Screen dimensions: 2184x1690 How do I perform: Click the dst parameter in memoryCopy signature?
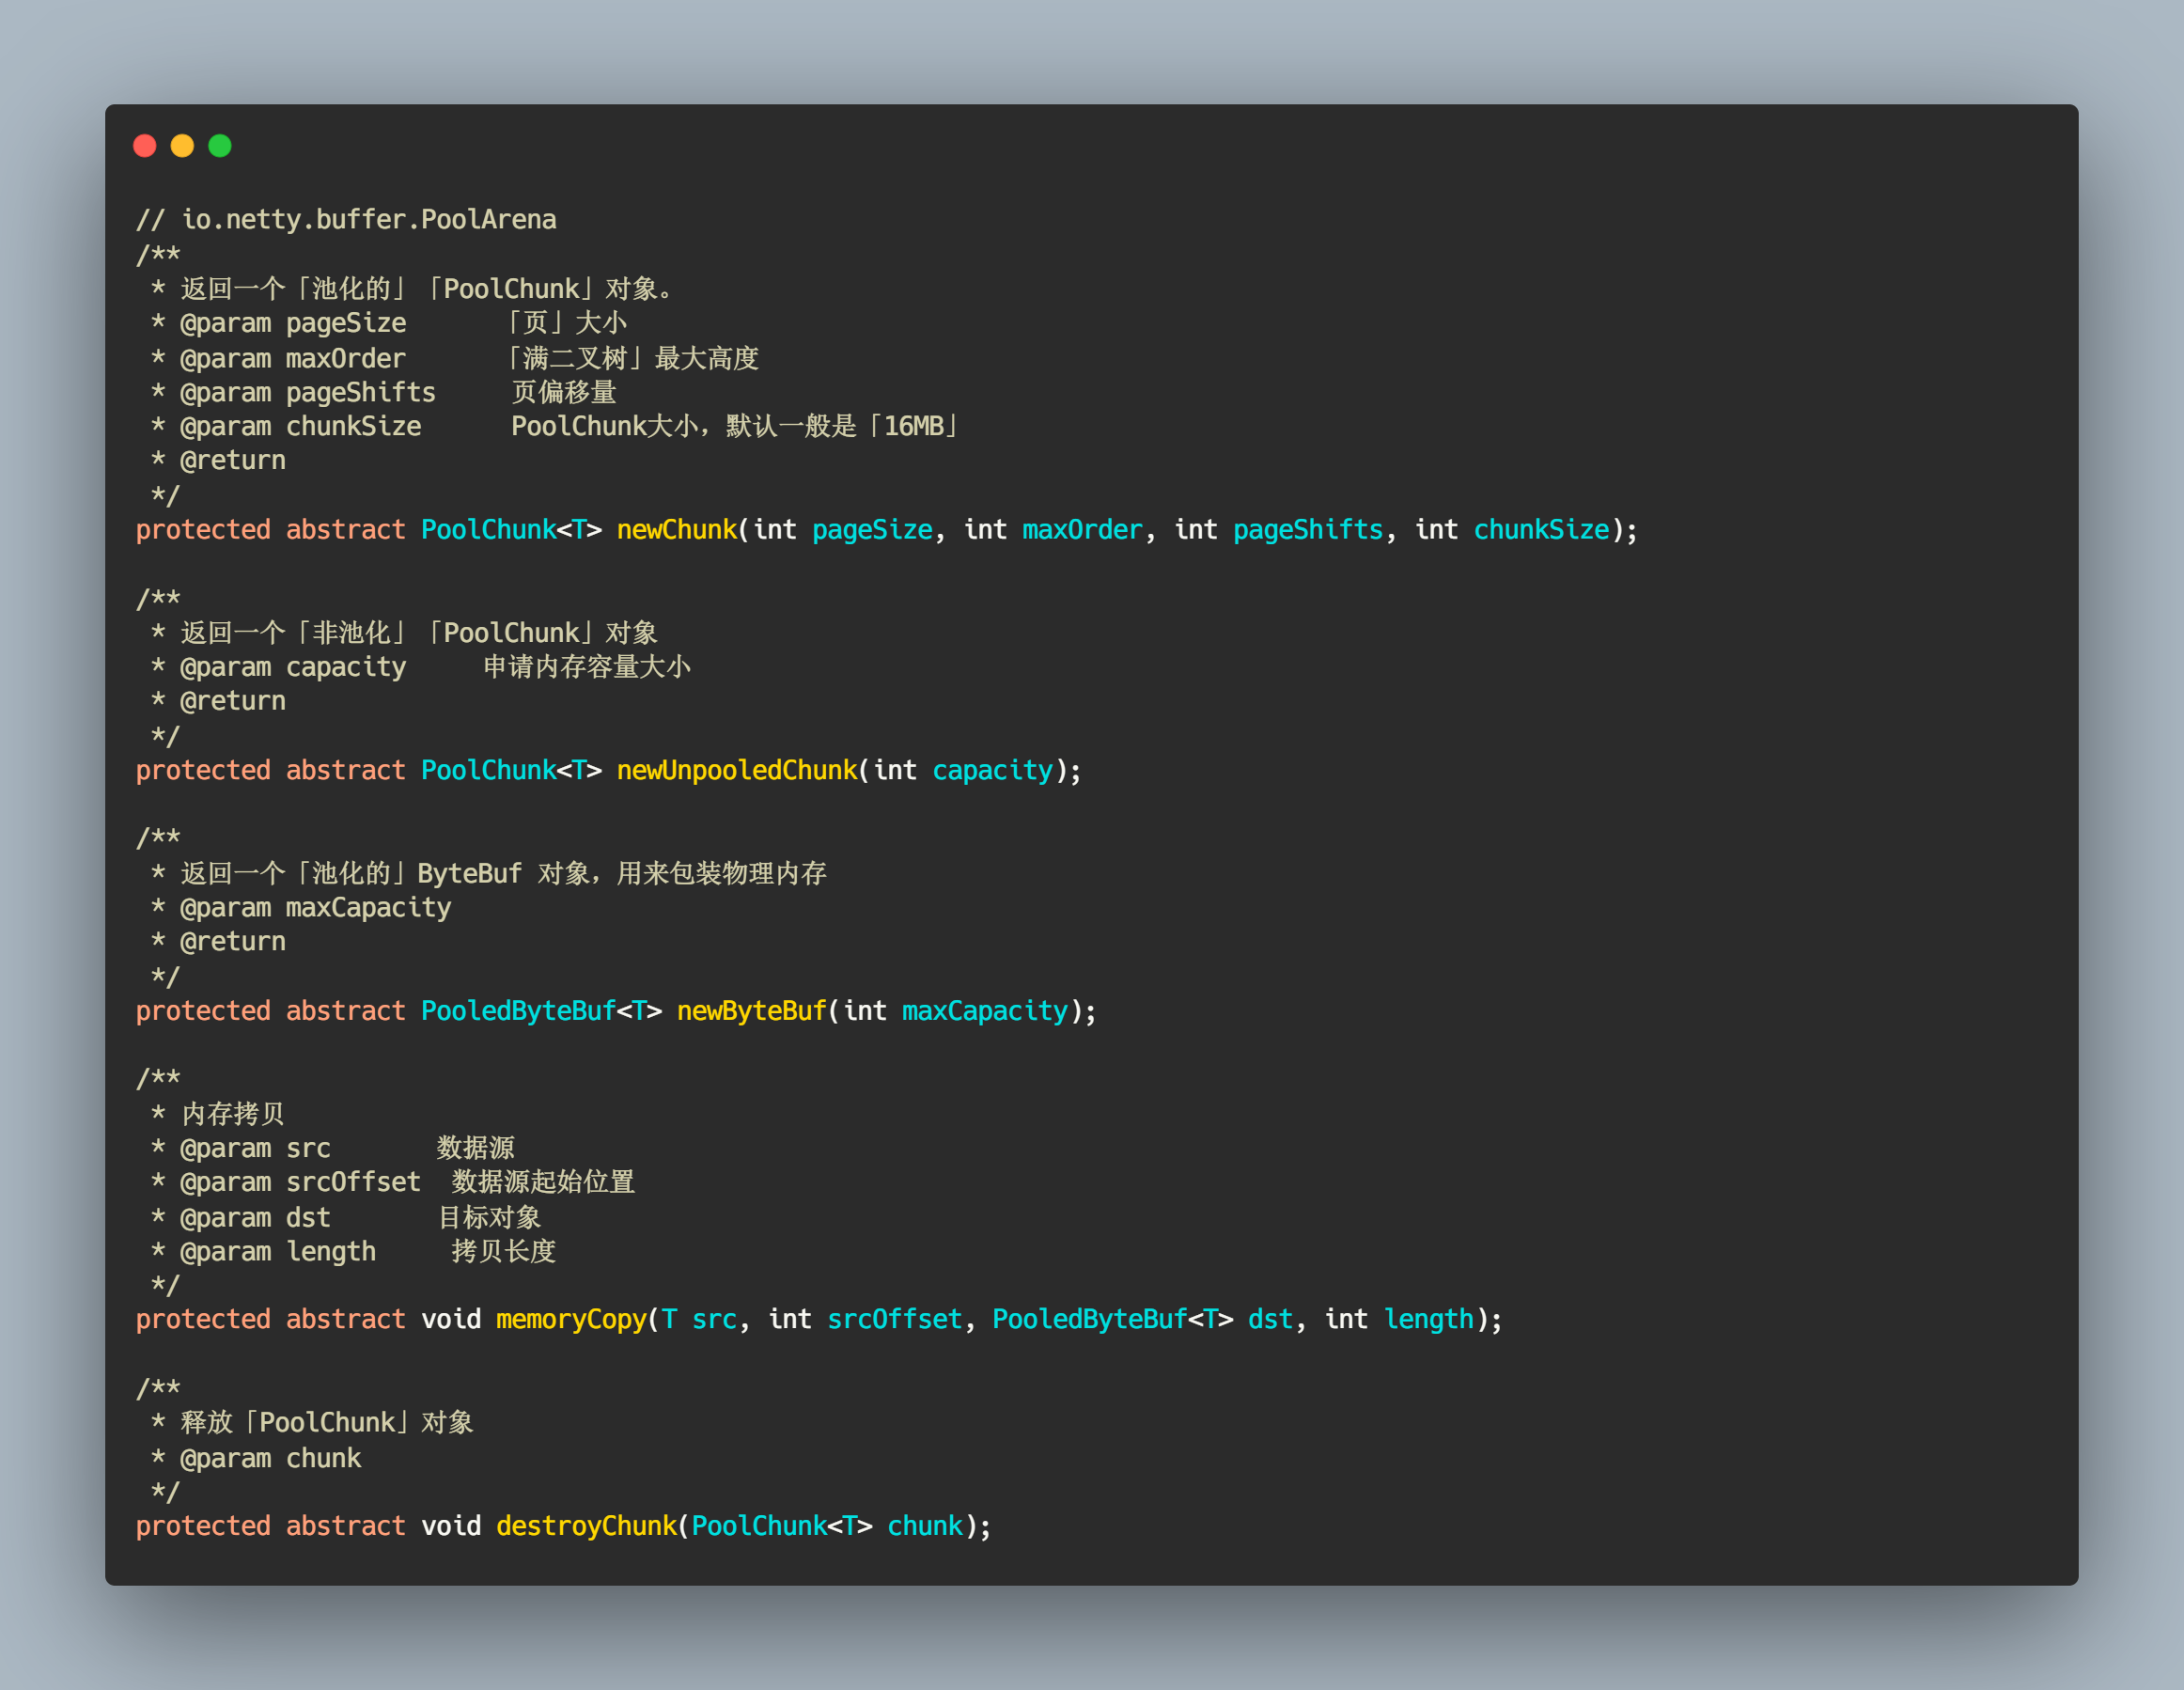(x=1270, y=1319)
